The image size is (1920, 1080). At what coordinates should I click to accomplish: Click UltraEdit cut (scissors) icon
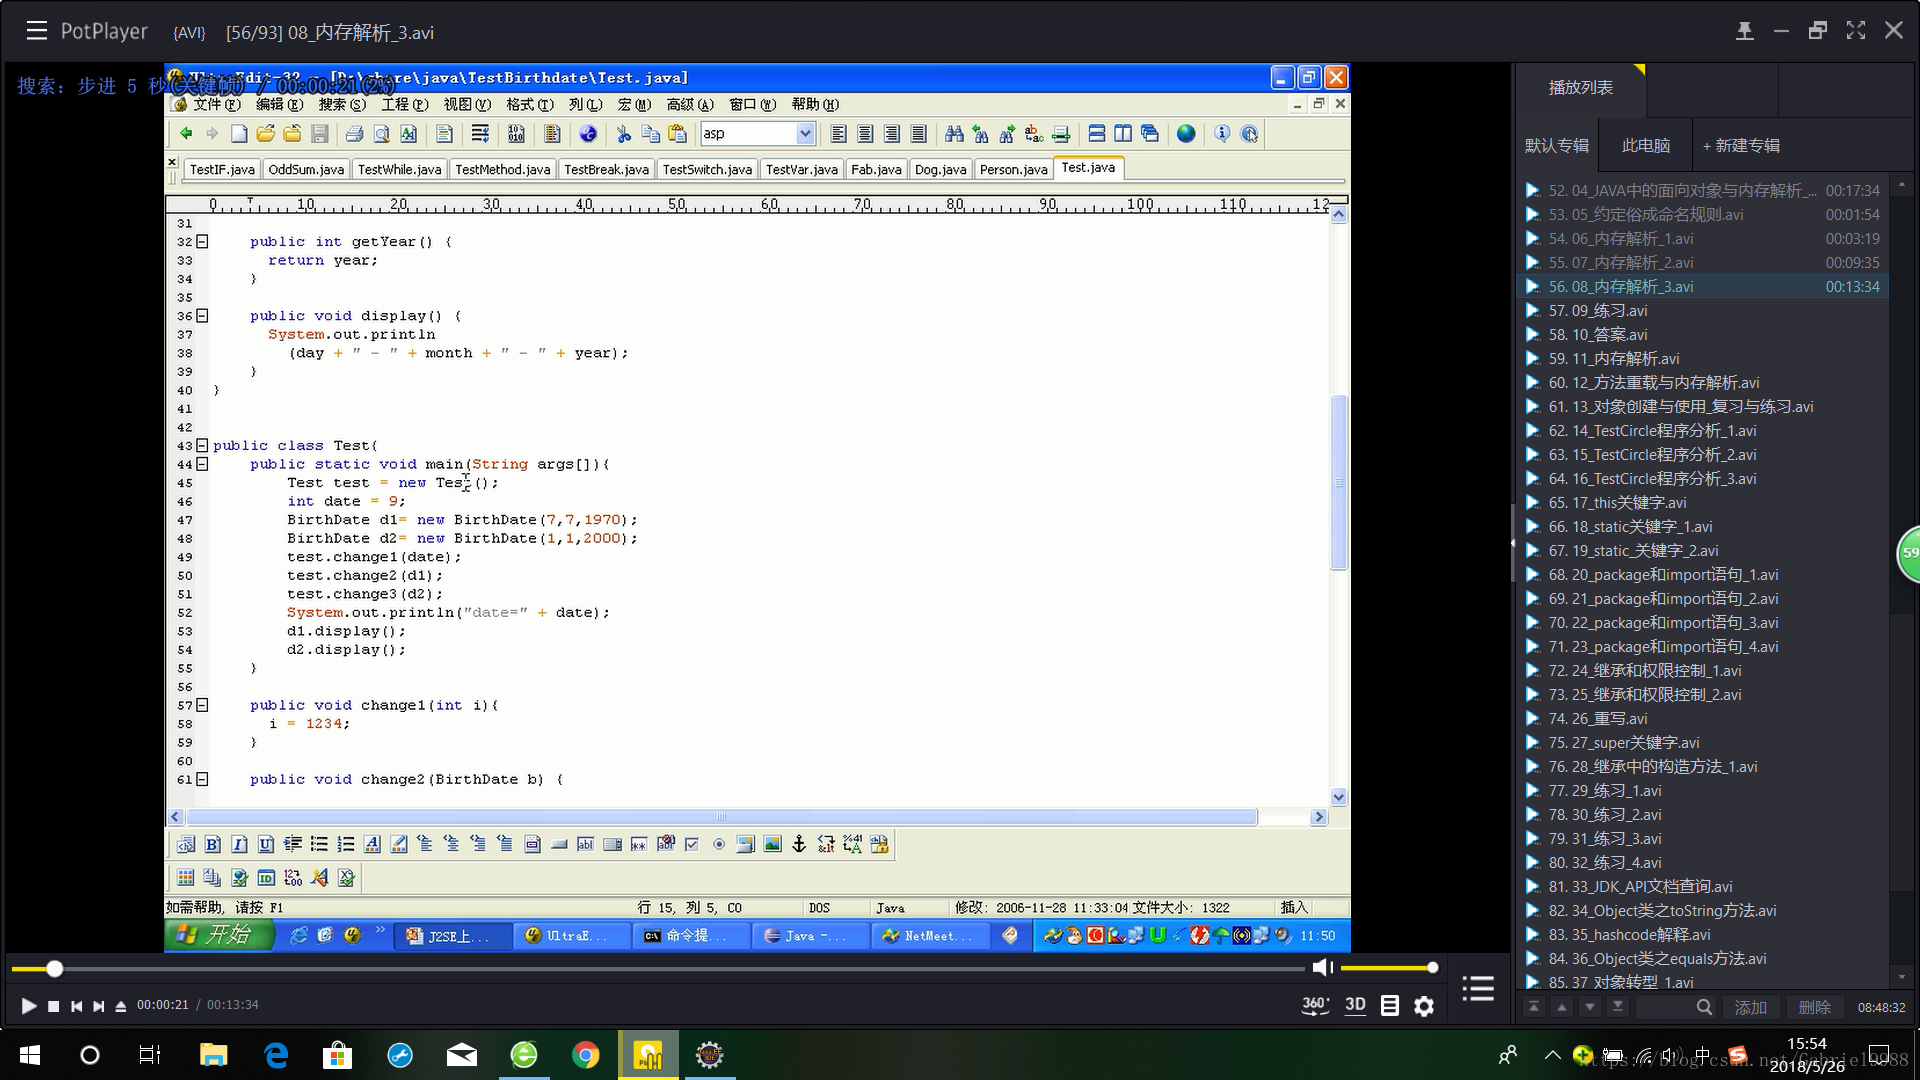(x=624, y=134)
